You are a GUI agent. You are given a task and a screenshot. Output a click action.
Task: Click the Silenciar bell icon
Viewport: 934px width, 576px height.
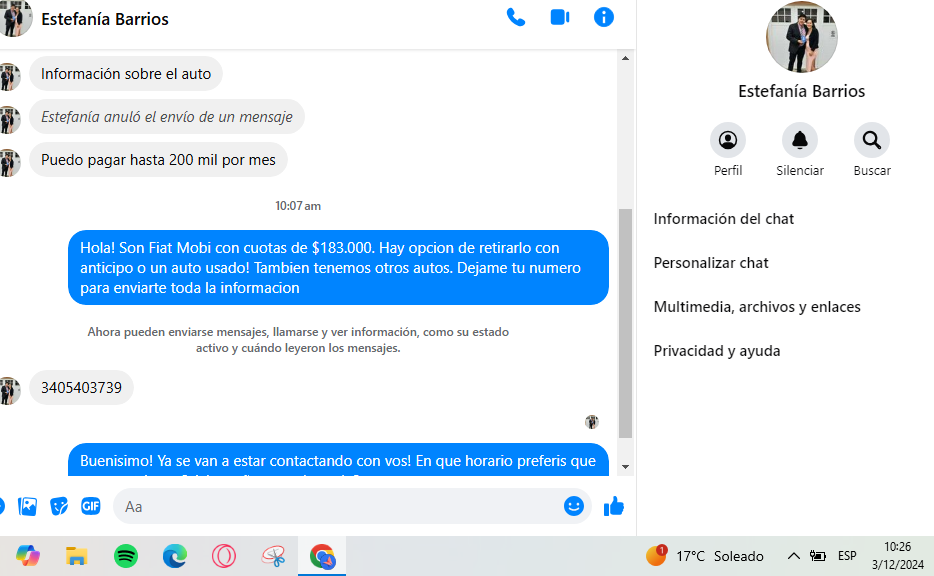click(x=799, y=140)
